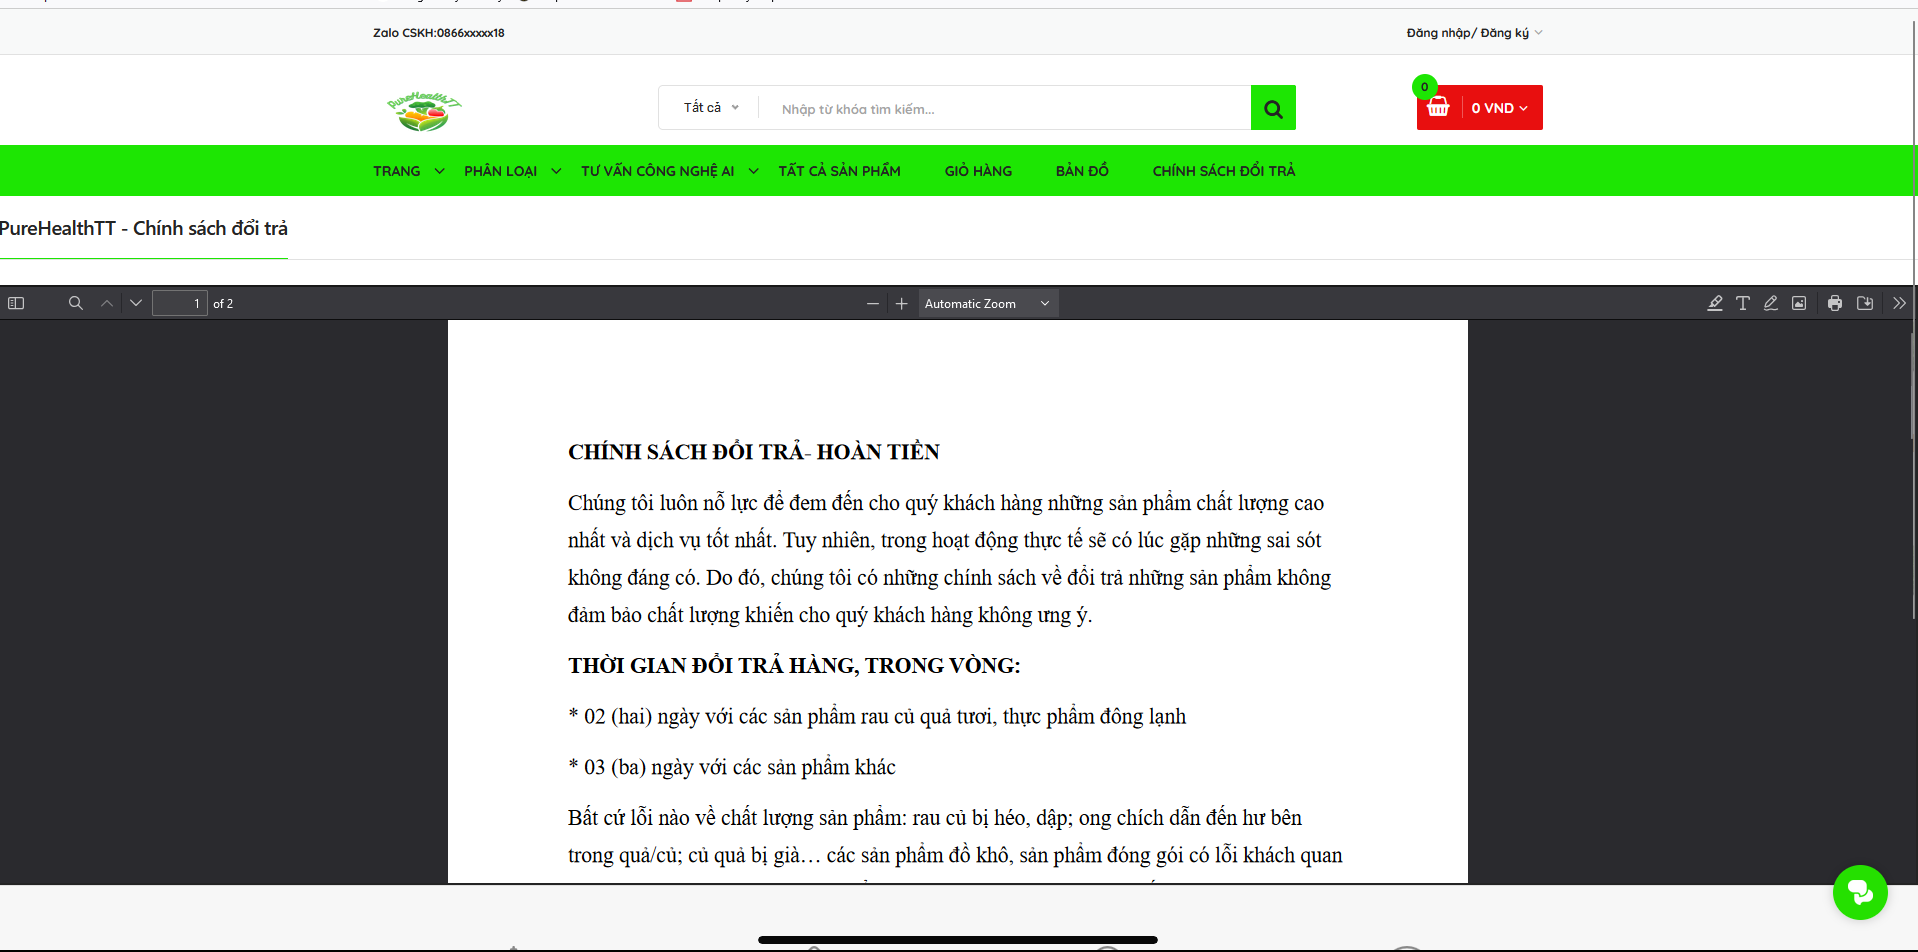Zoom out the PDF document
The width and height of the screenshot is (1918, 952).
coord(873,303)
